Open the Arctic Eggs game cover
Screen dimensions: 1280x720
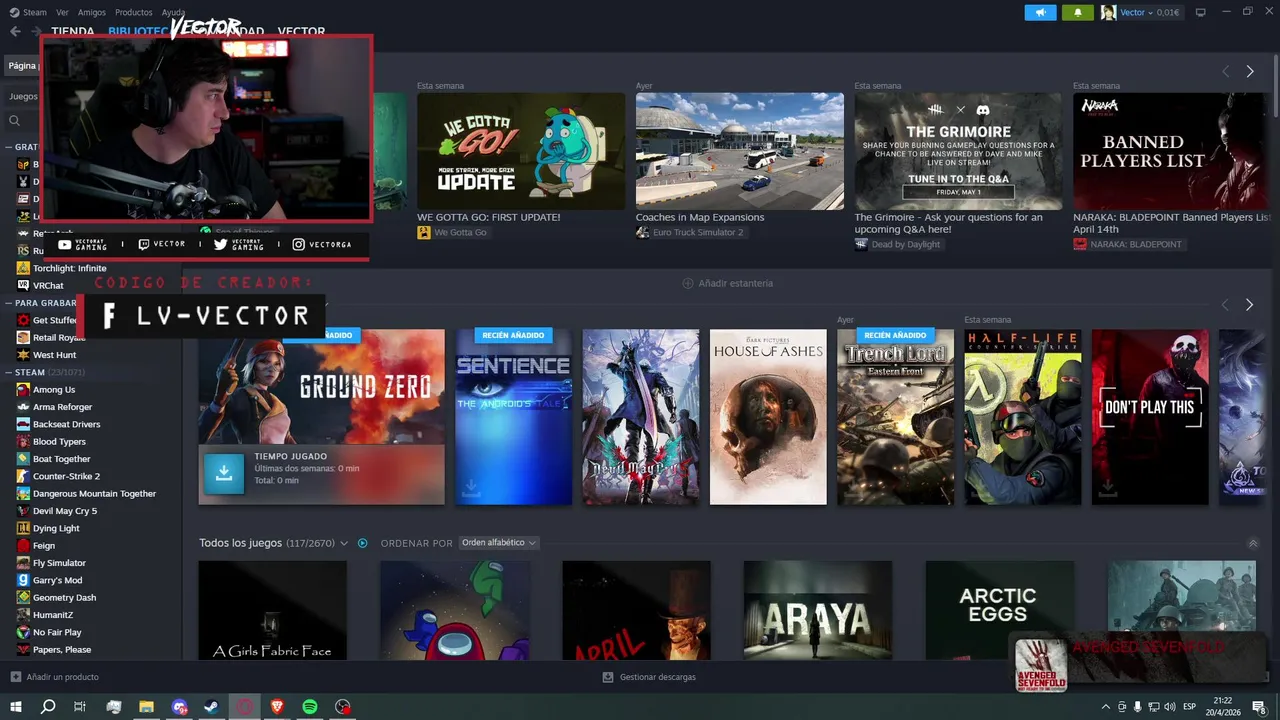pos(999,610)
